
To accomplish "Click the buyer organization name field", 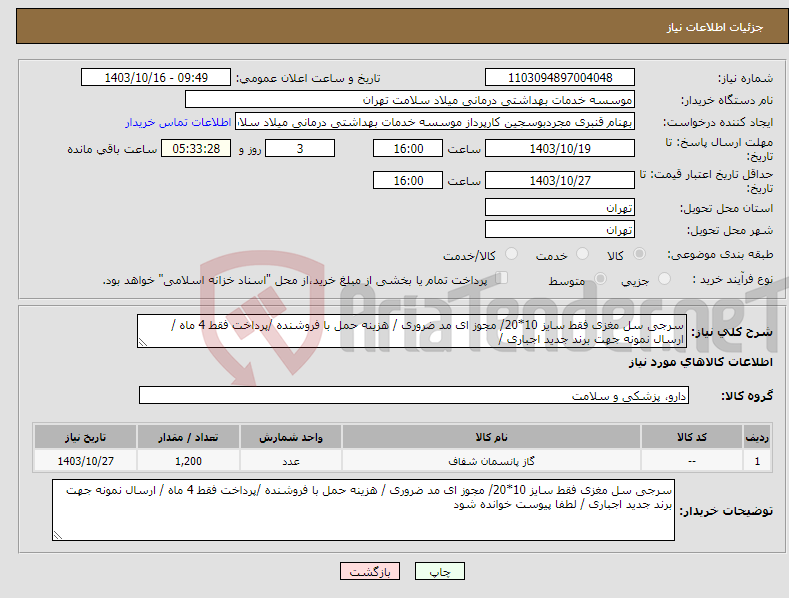I will [x=410, y=100].
